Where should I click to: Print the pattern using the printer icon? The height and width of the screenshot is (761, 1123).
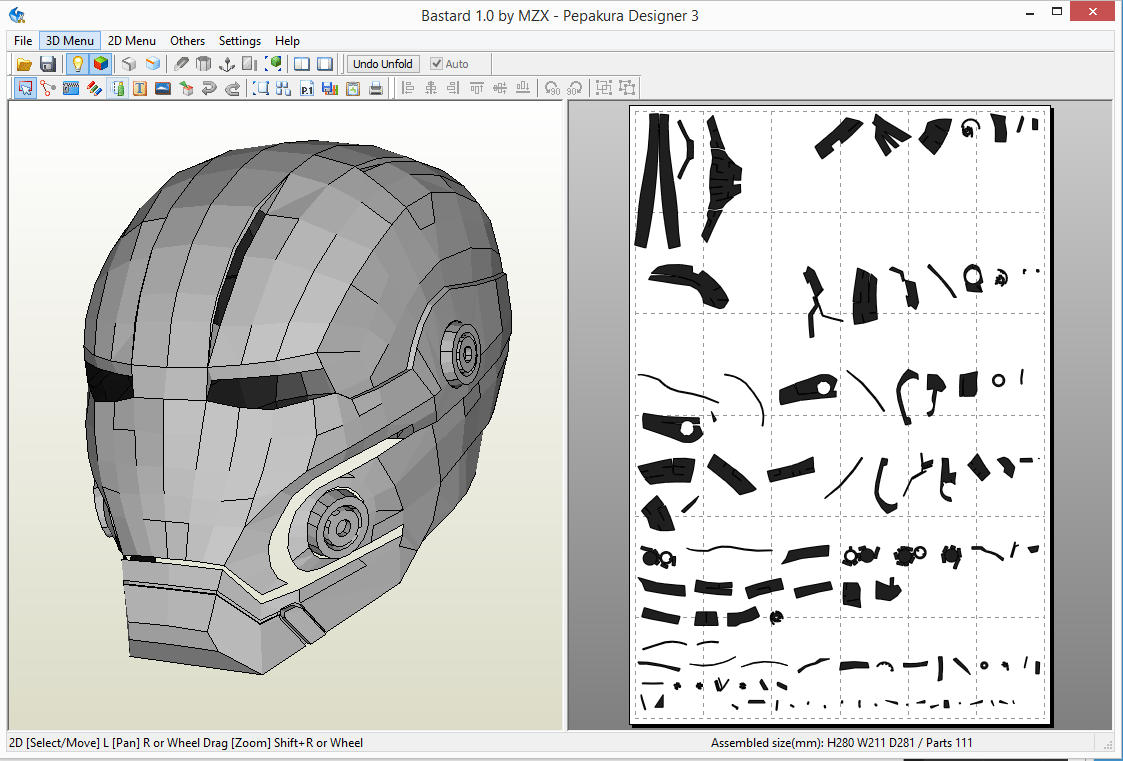pyautogui.click(x=376, y=88)
